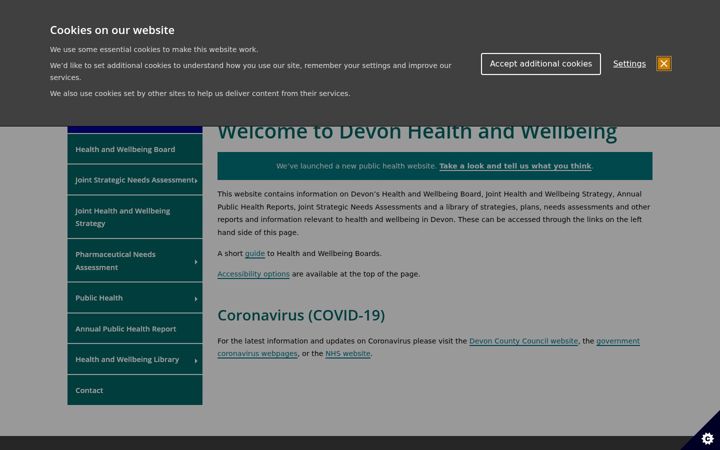720x450 pixels.
Task: Expand Public Health submenu arrow
Action: [x=196, y=299]
